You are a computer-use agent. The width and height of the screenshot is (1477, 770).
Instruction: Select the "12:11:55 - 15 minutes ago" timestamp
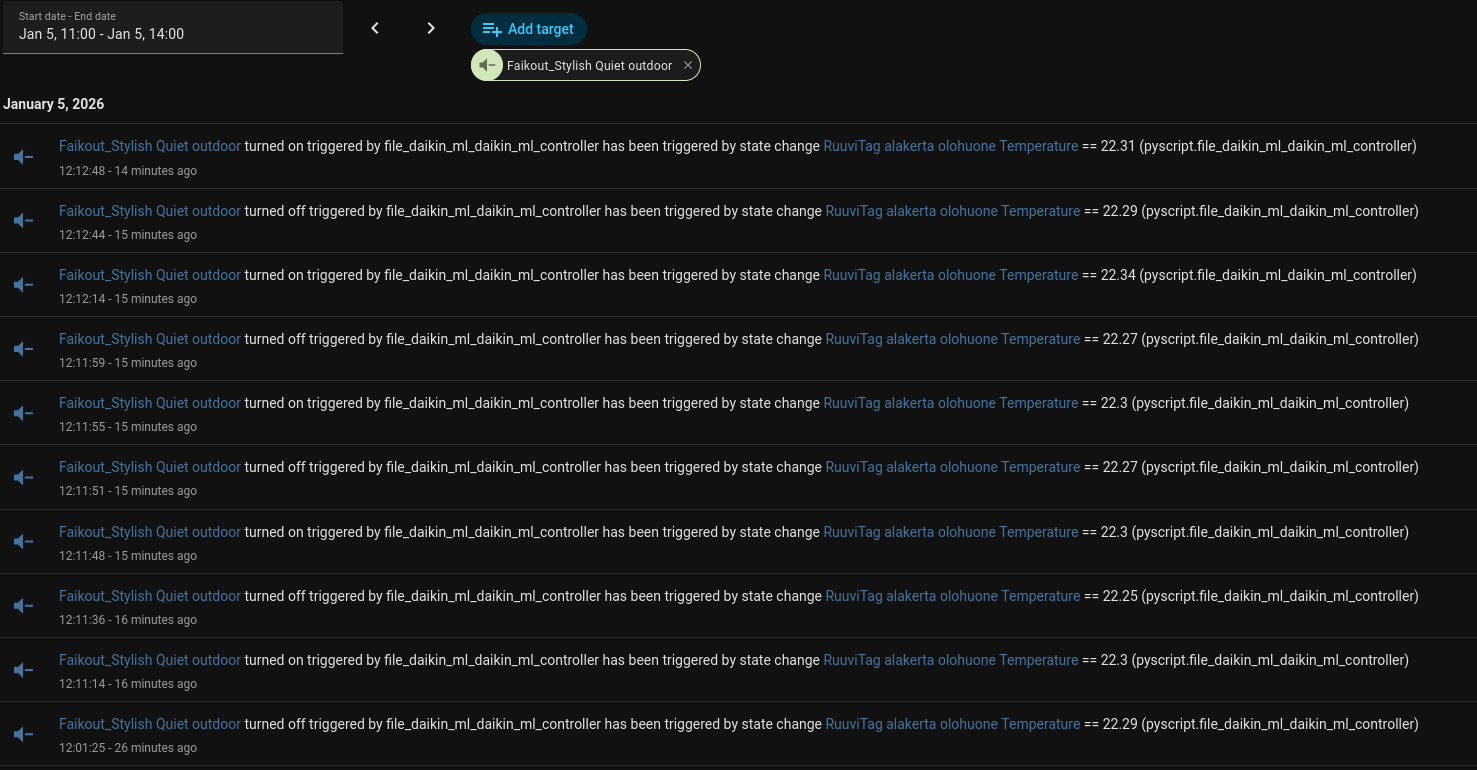(128, 427)
